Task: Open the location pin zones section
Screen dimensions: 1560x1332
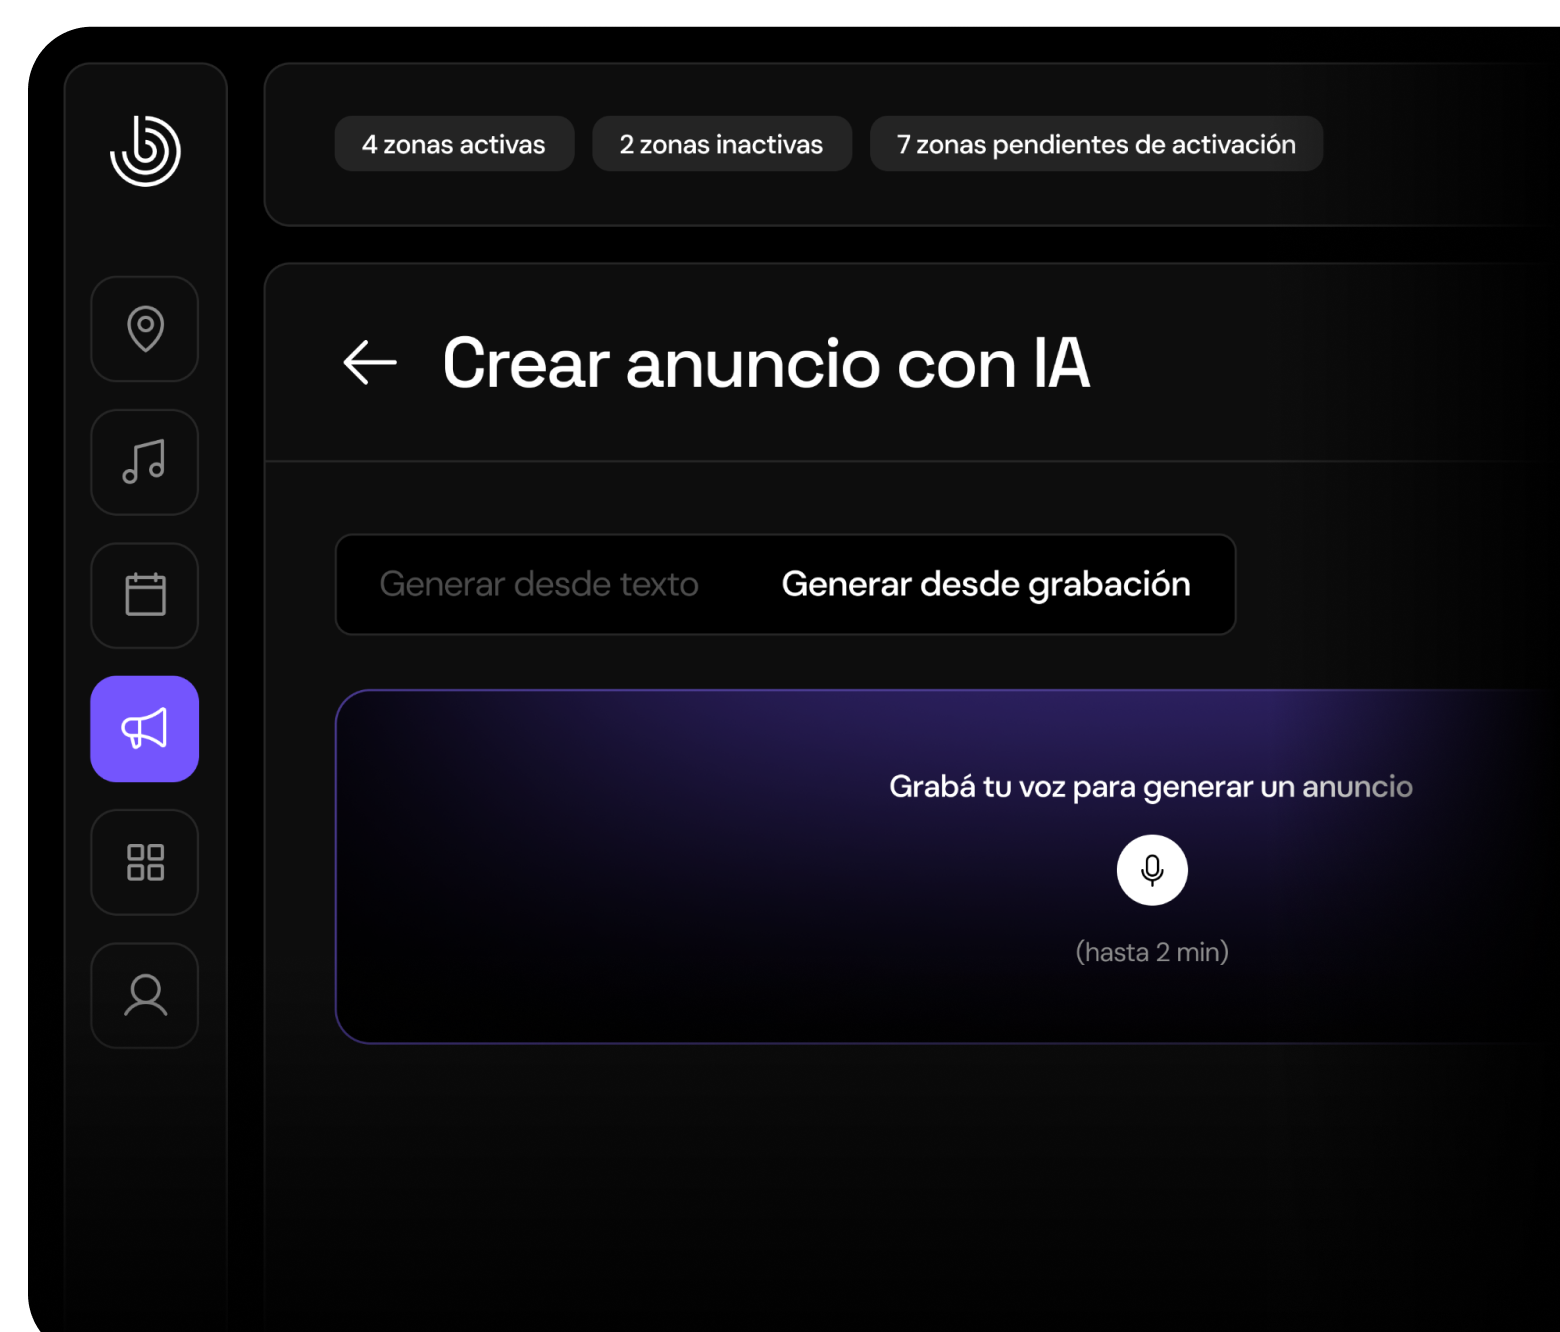Action: tap(145, 329)
